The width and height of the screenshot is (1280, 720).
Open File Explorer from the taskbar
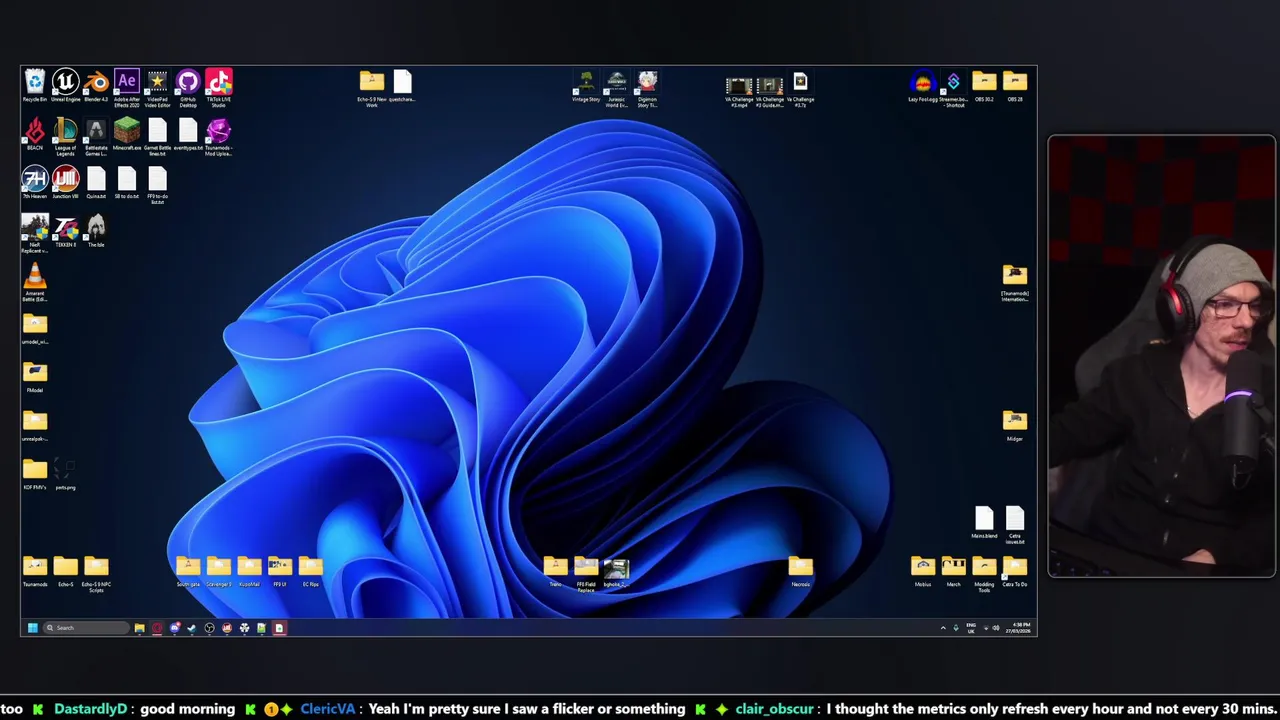click(139, 628)
